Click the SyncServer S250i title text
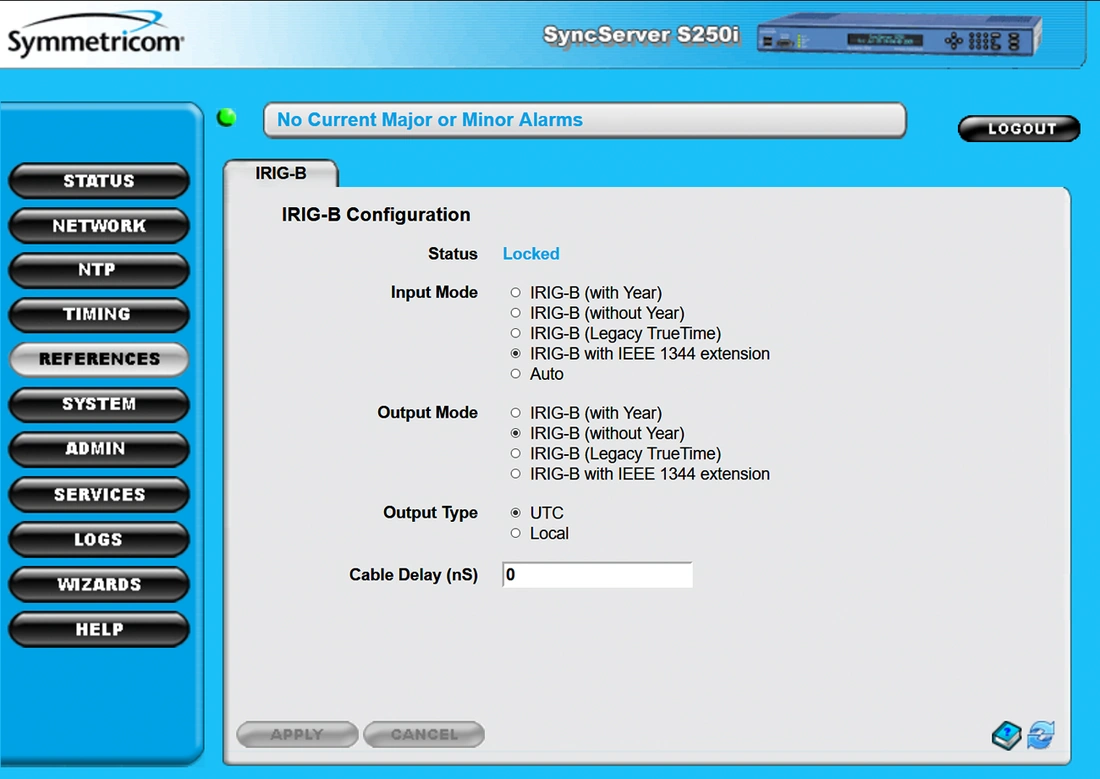 [x=641, y=34]
